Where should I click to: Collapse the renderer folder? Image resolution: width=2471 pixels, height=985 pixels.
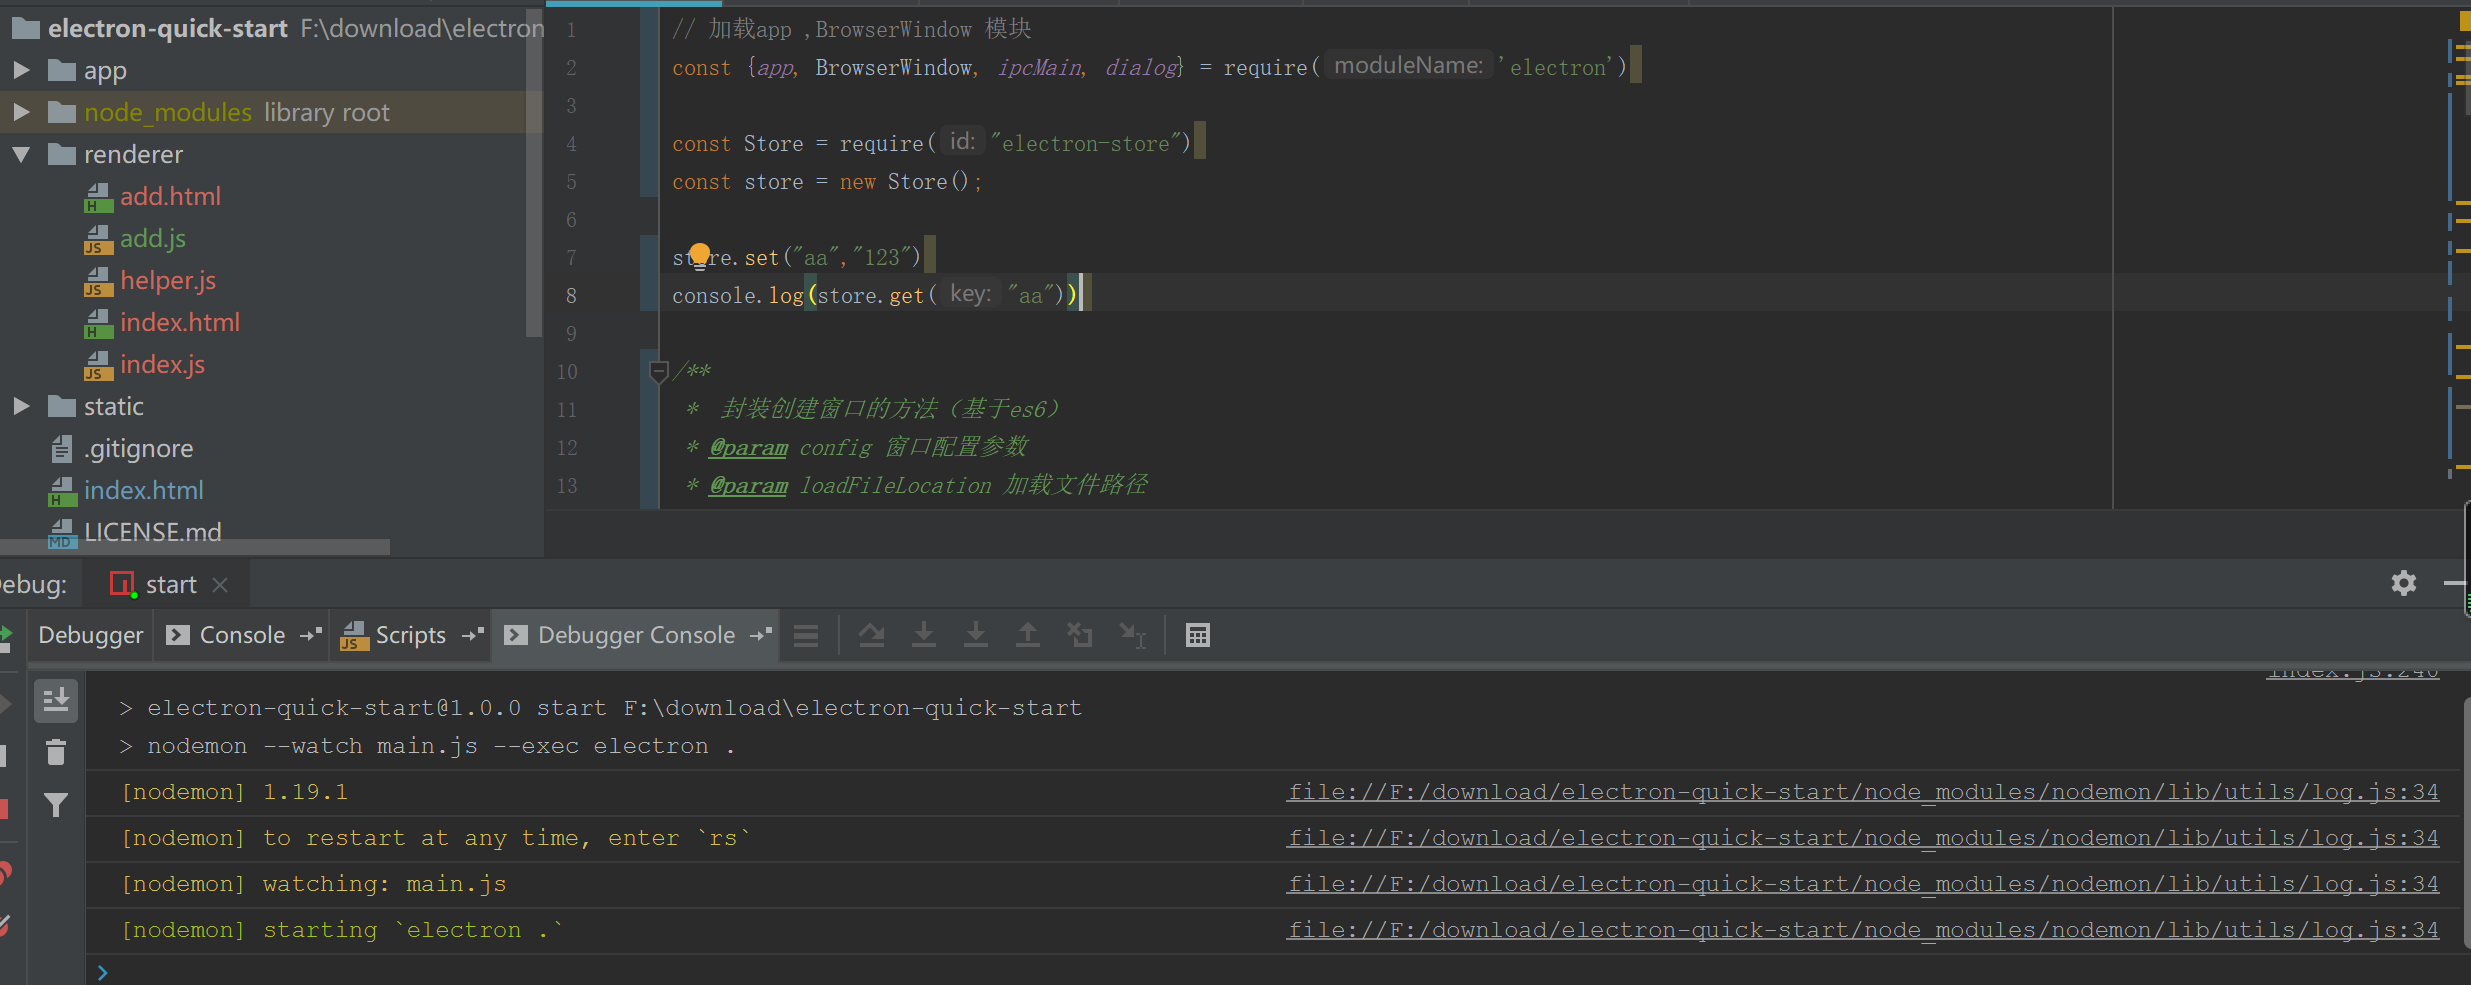tap(21, 154)
